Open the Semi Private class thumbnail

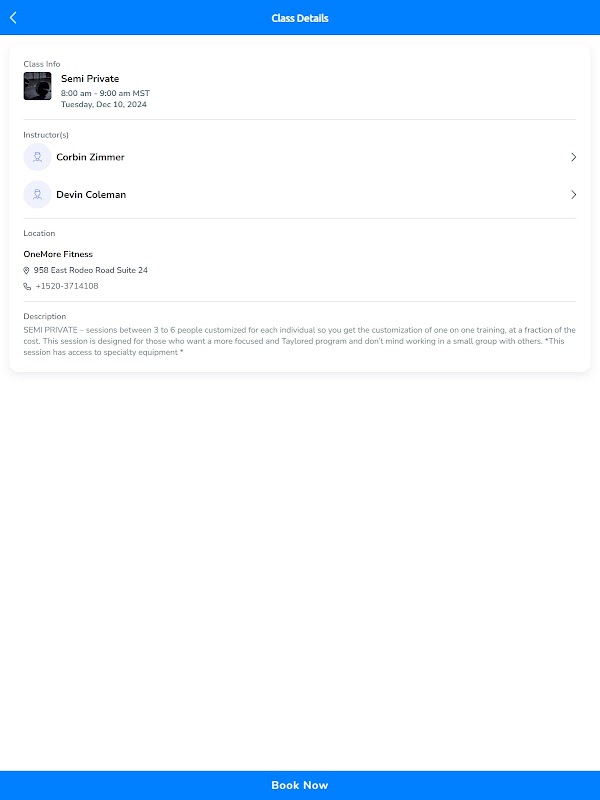pos(37,86)
